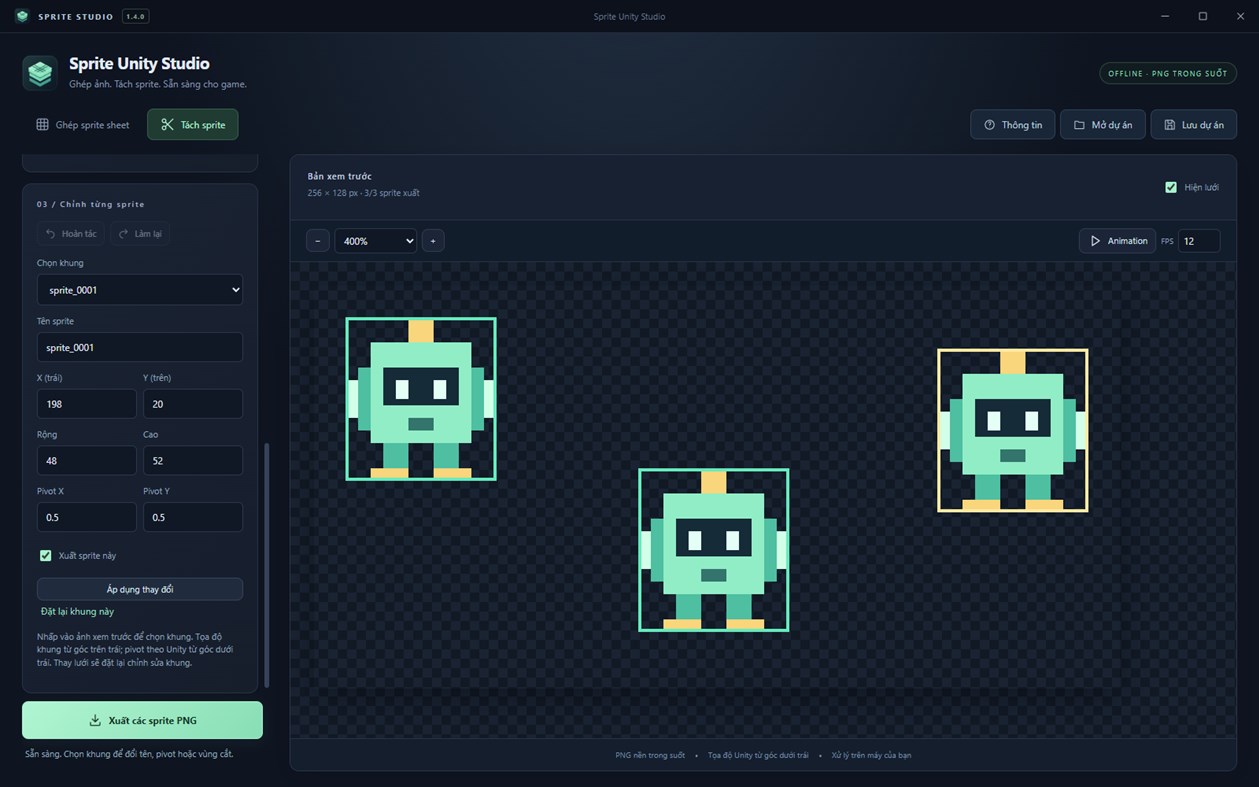Screen dimensions: 1259x787
Task: Open the Thông tin info dialog
Action: click(1012, 125)
